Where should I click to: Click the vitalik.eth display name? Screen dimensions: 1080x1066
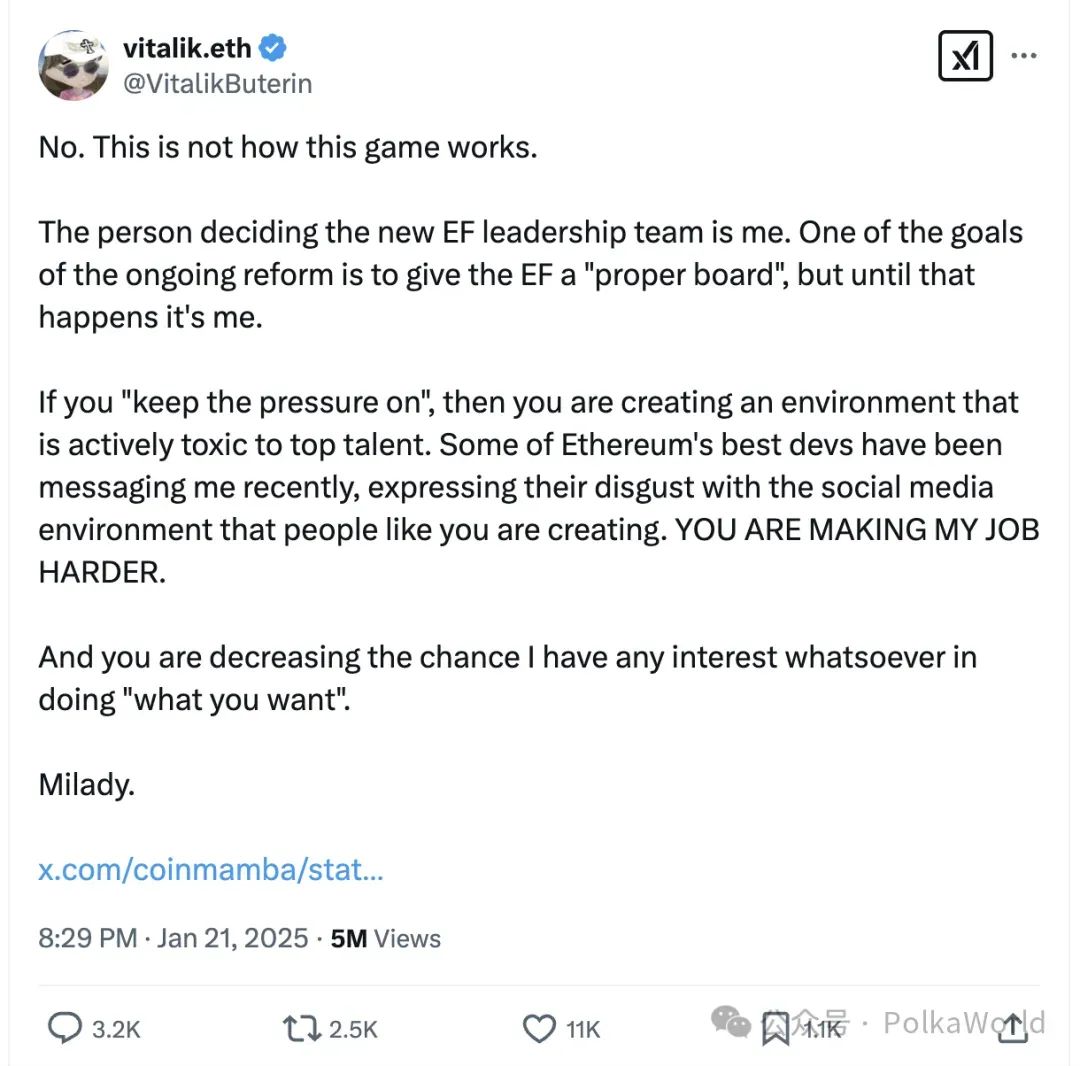187,48
